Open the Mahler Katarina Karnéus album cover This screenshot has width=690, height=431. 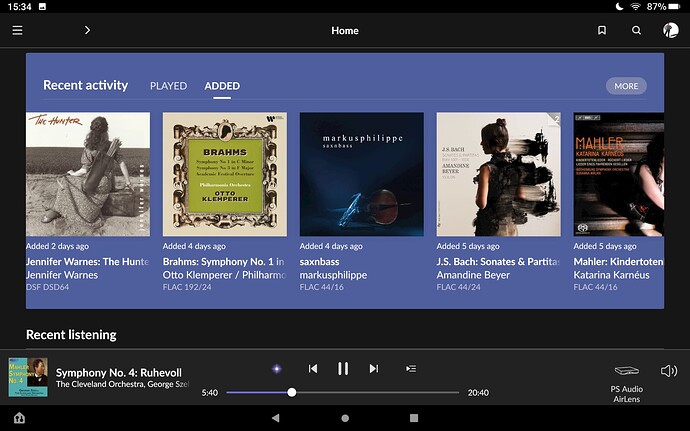coord(619,174)
